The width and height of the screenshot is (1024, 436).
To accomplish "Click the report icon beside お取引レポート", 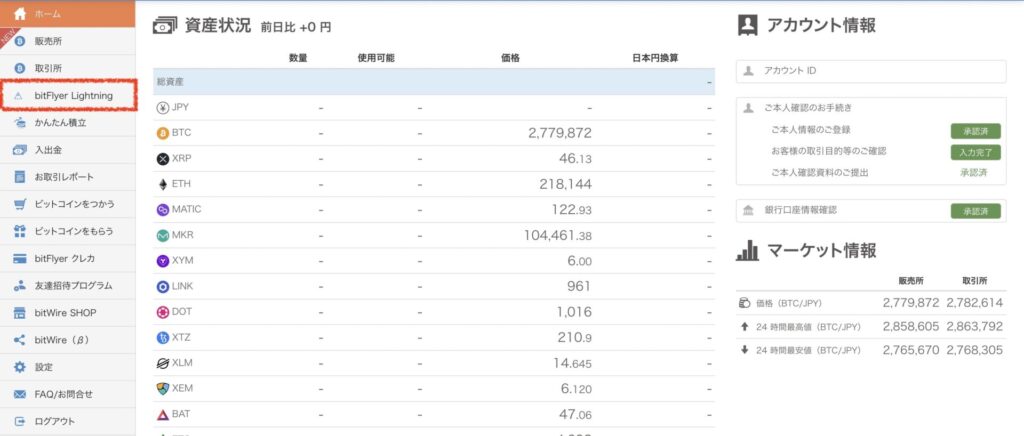I will tap(20, 177).
